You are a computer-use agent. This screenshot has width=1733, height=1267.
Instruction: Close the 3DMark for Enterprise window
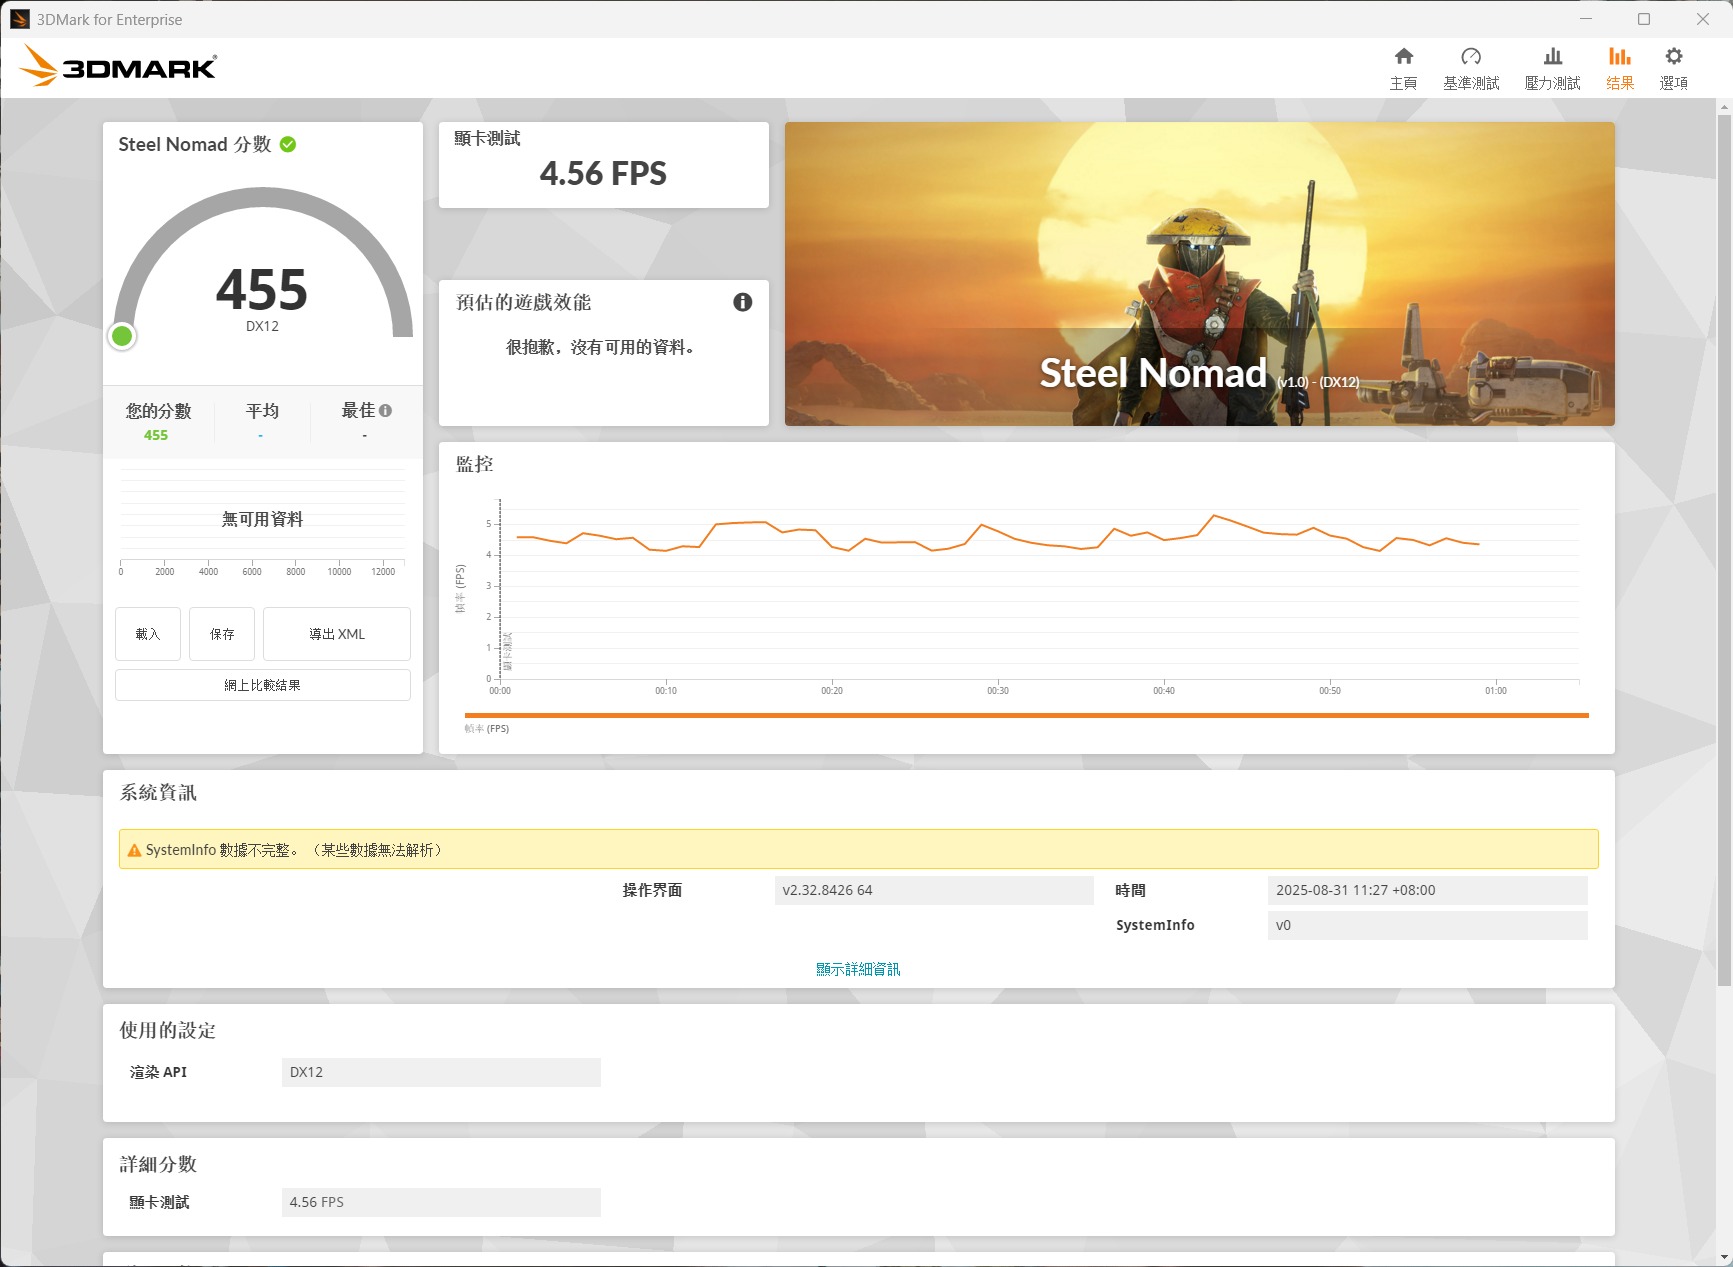pyautogui.click(x=1703, y=19)
